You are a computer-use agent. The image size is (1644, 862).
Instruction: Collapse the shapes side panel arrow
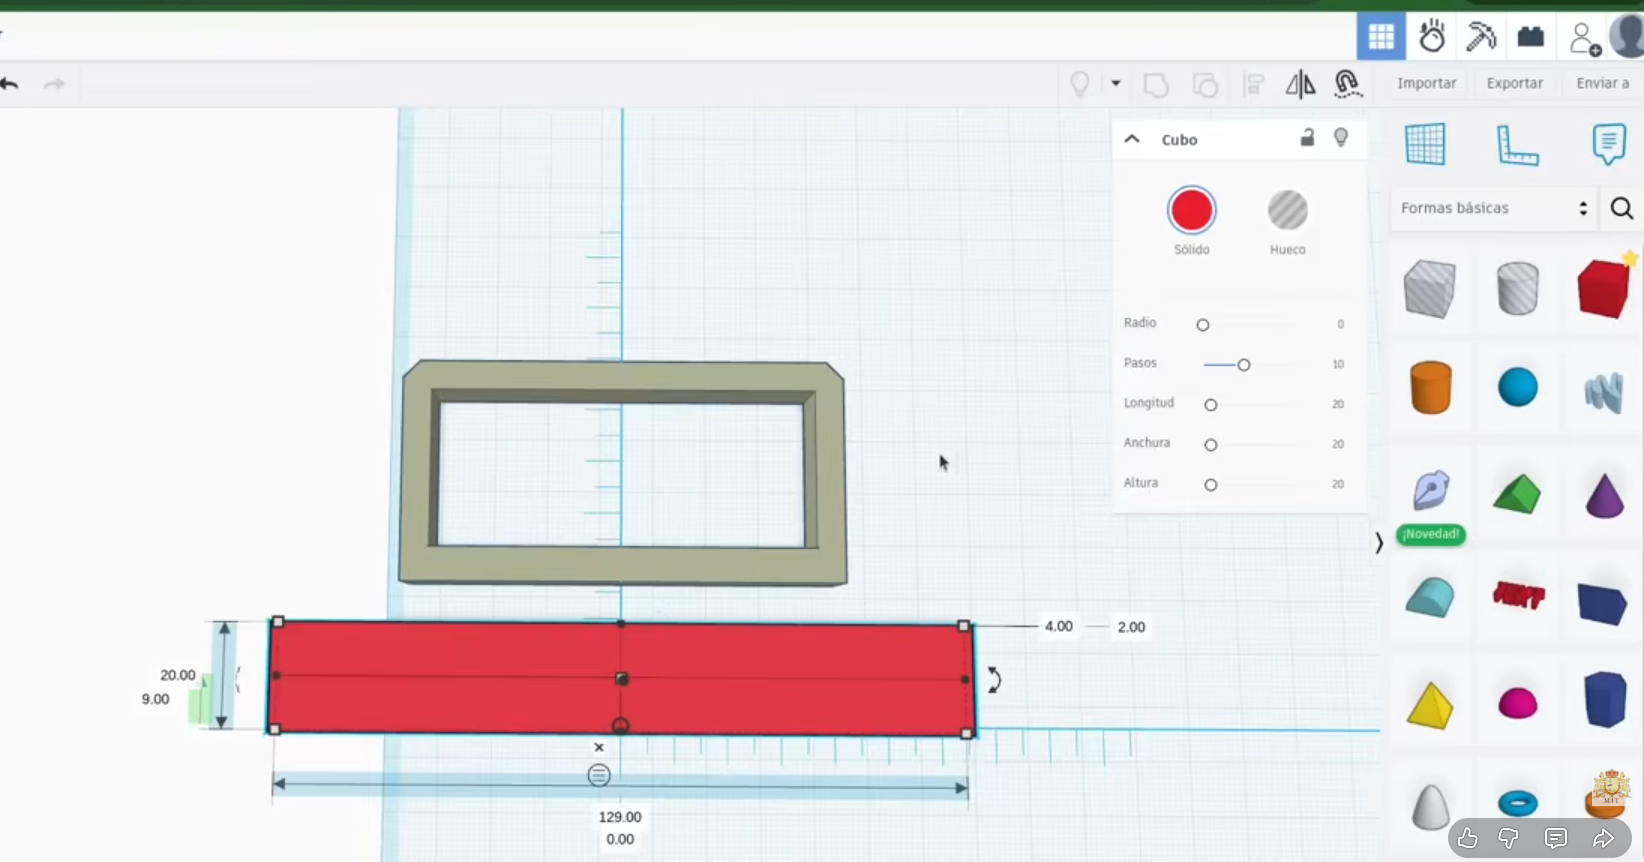pos(1379,543)
